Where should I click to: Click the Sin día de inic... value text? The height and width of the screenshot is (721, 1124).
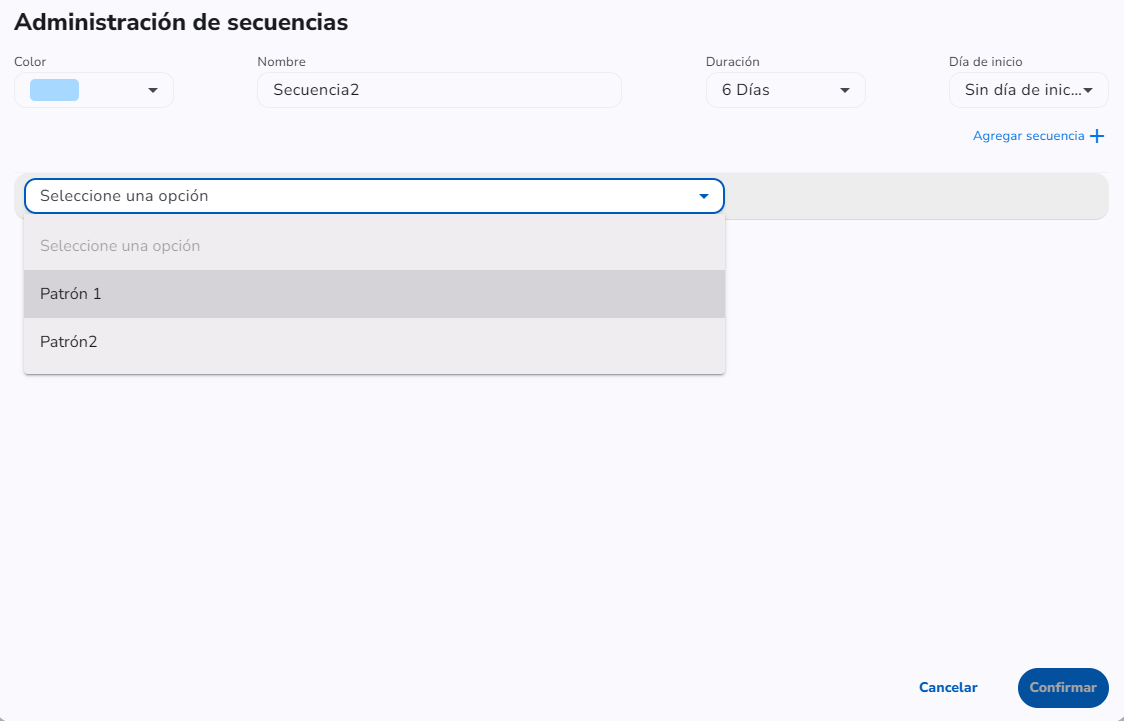coord(1023,90)
